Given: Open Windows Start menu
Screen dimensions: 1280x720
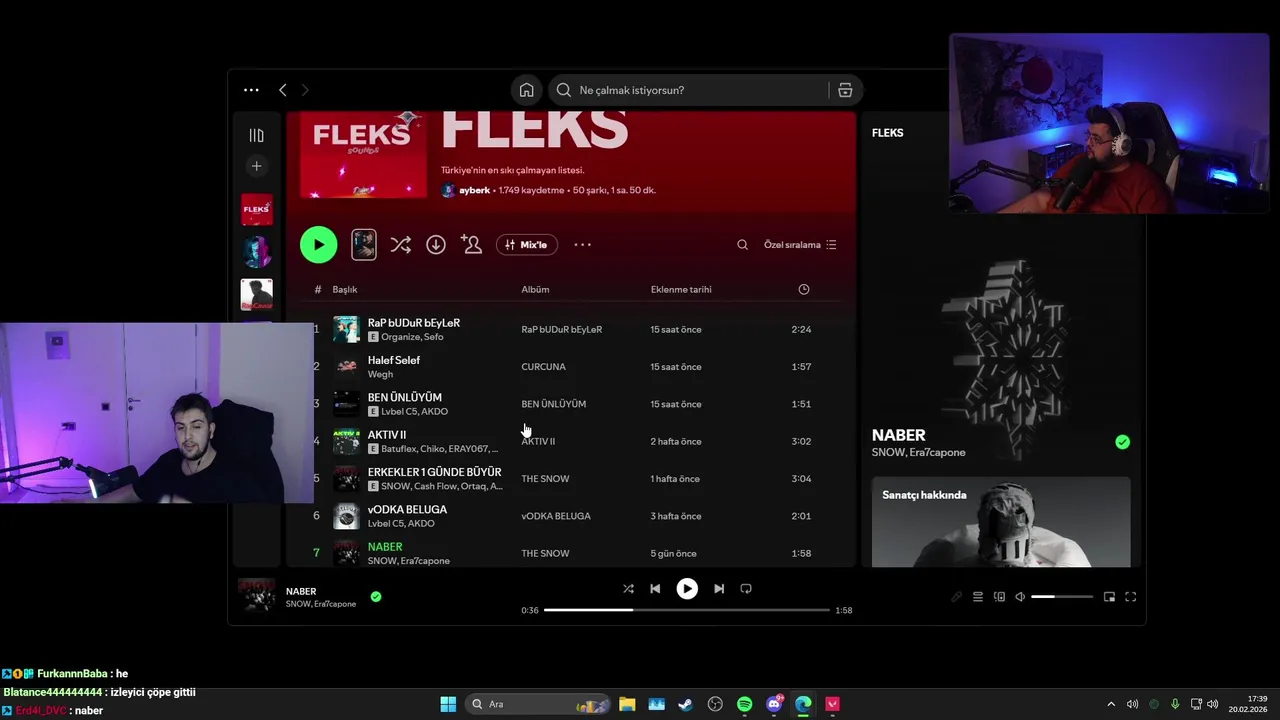Looking at the screenshot, I should pos(448,704).
